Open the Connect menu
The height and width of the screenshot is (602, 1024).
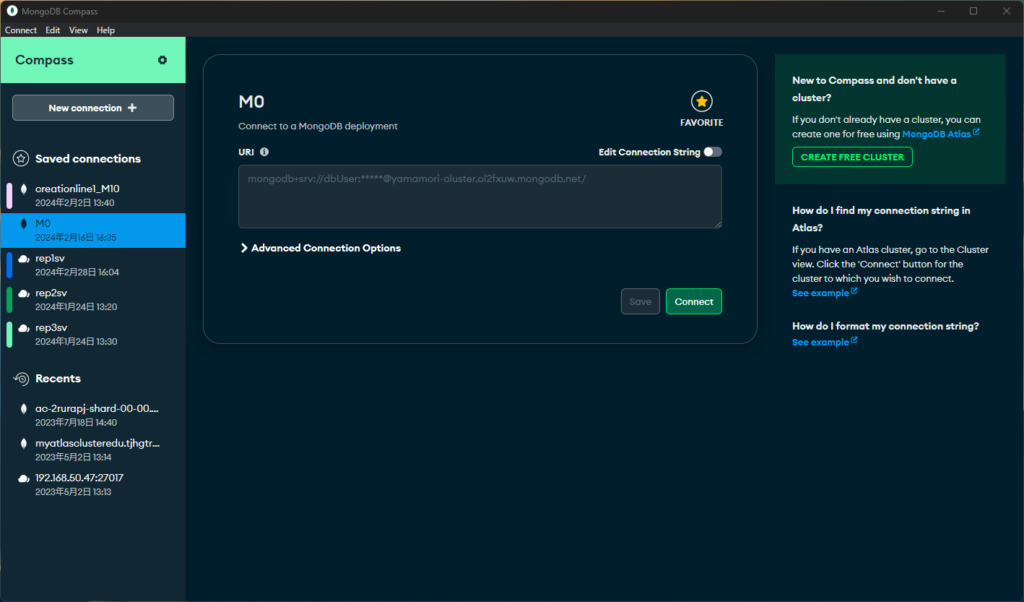coord(21,30)
